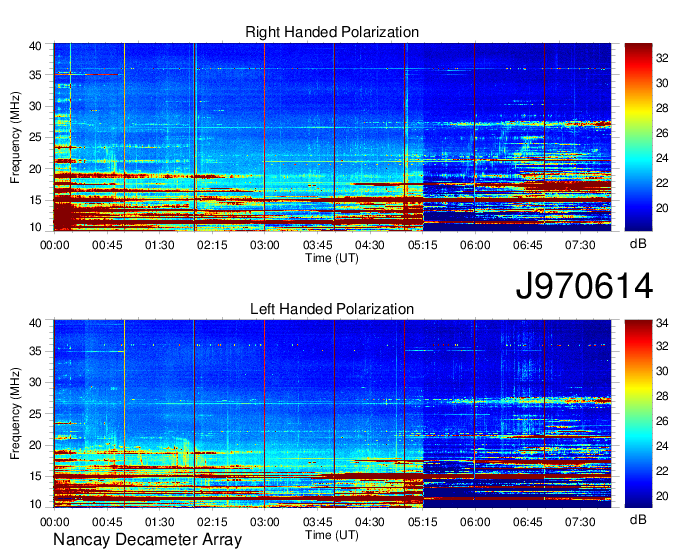
Task: Click the 04:30 tick on Left Handed plot
Action: 370,522
